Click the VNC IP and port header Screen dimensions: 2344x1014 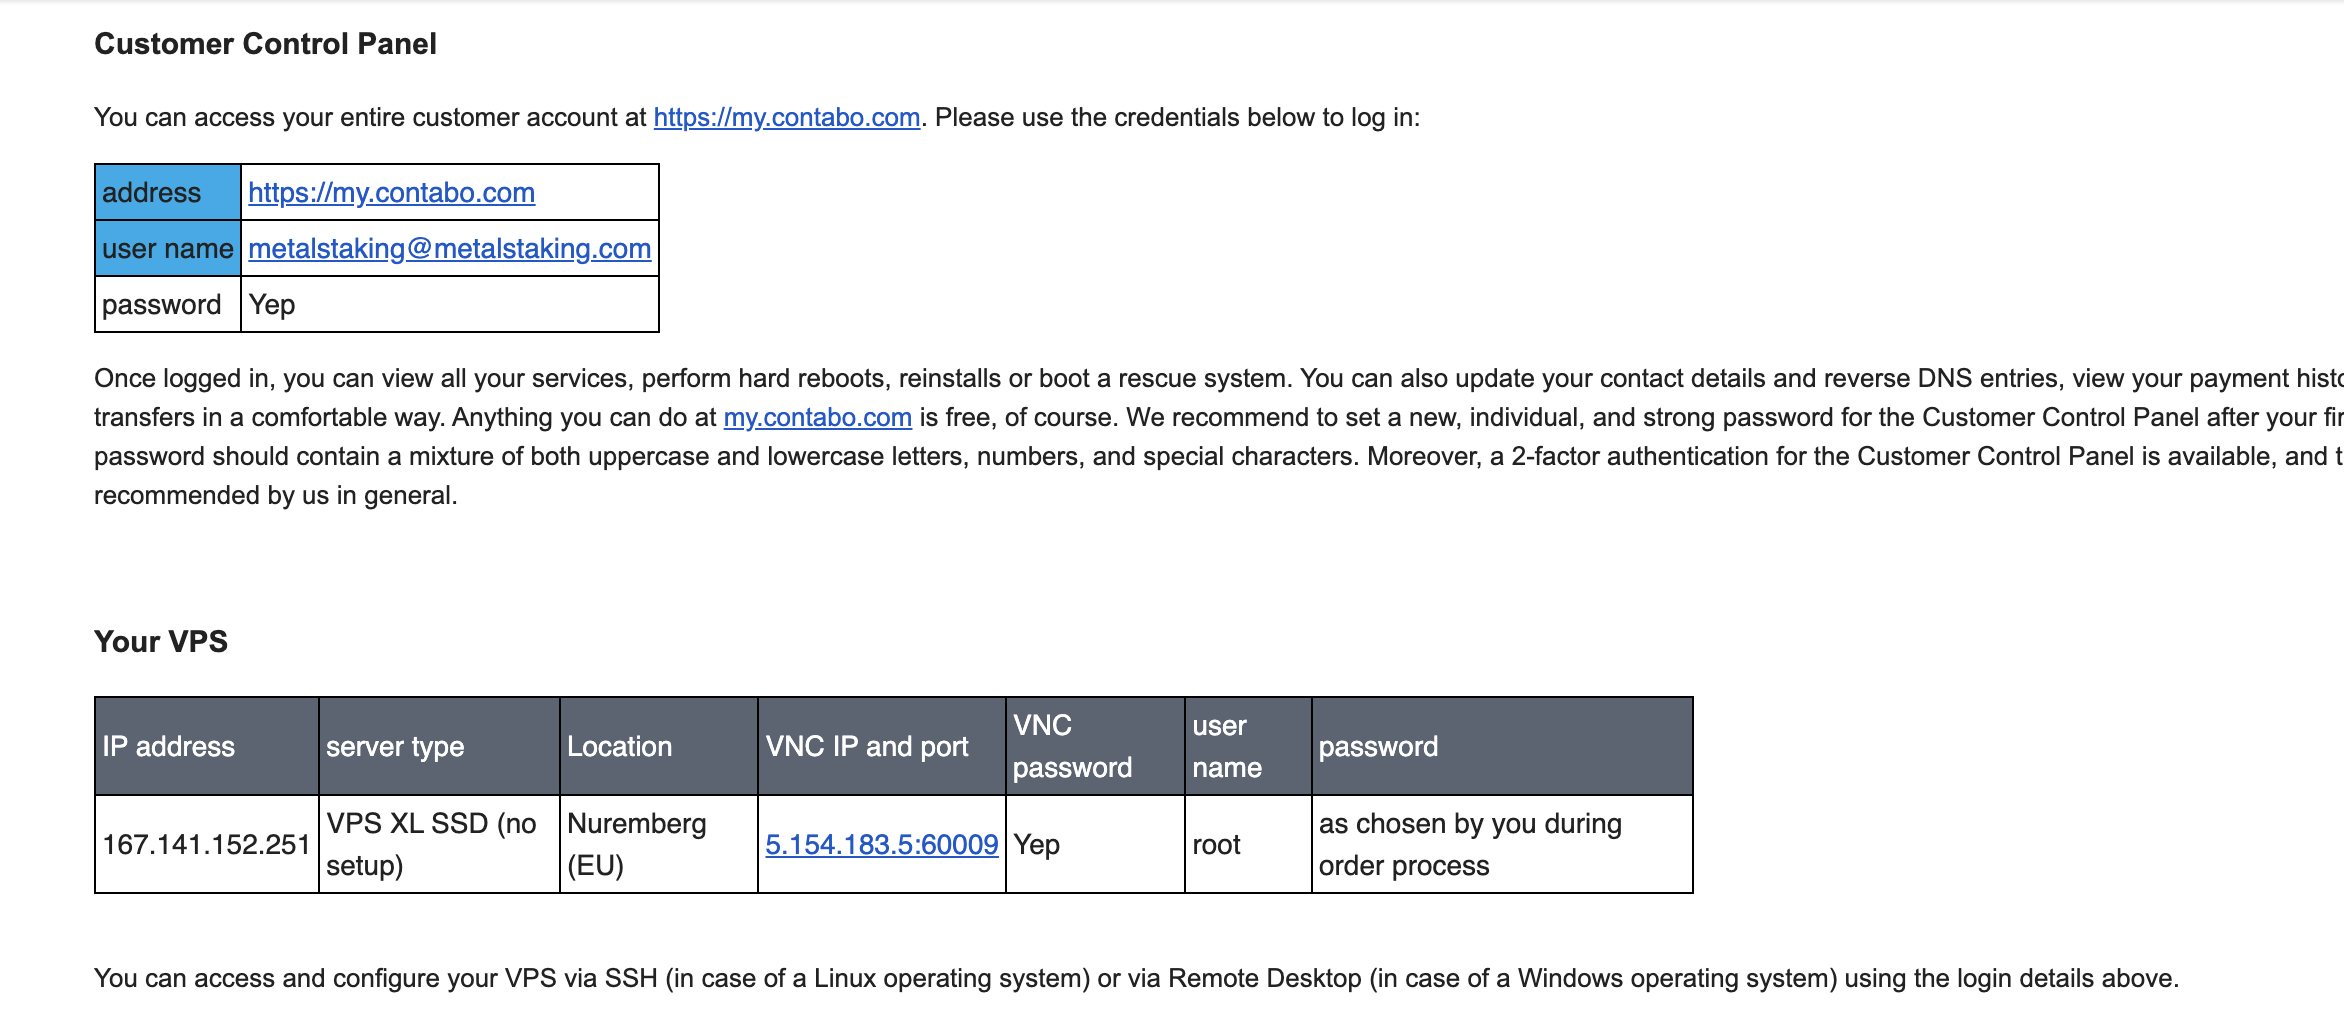pos(882,747)
